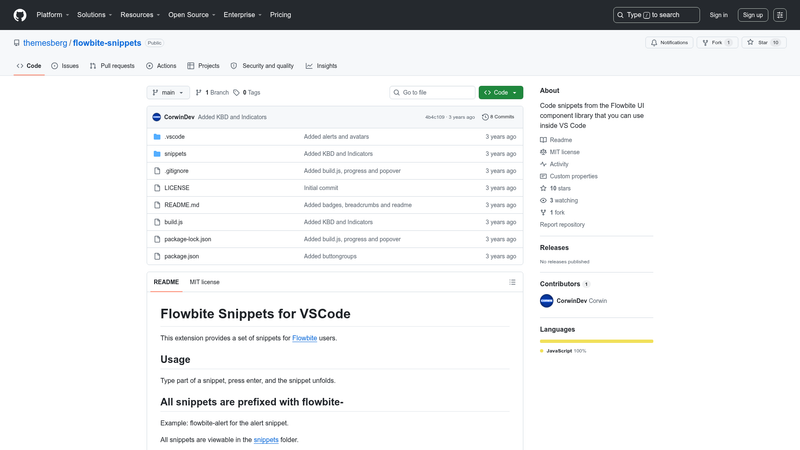
Task: Click the Flowbite link in README
Action: tap(305, 338)
